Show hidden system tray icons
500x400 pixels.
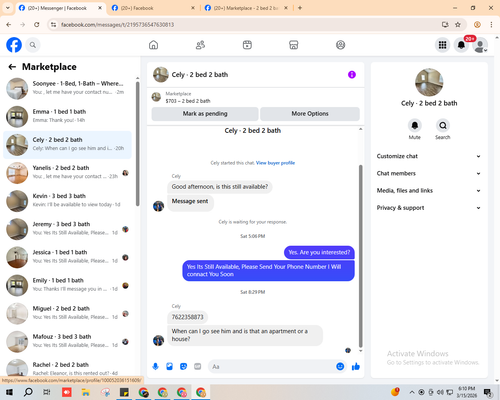coord(412,392)
